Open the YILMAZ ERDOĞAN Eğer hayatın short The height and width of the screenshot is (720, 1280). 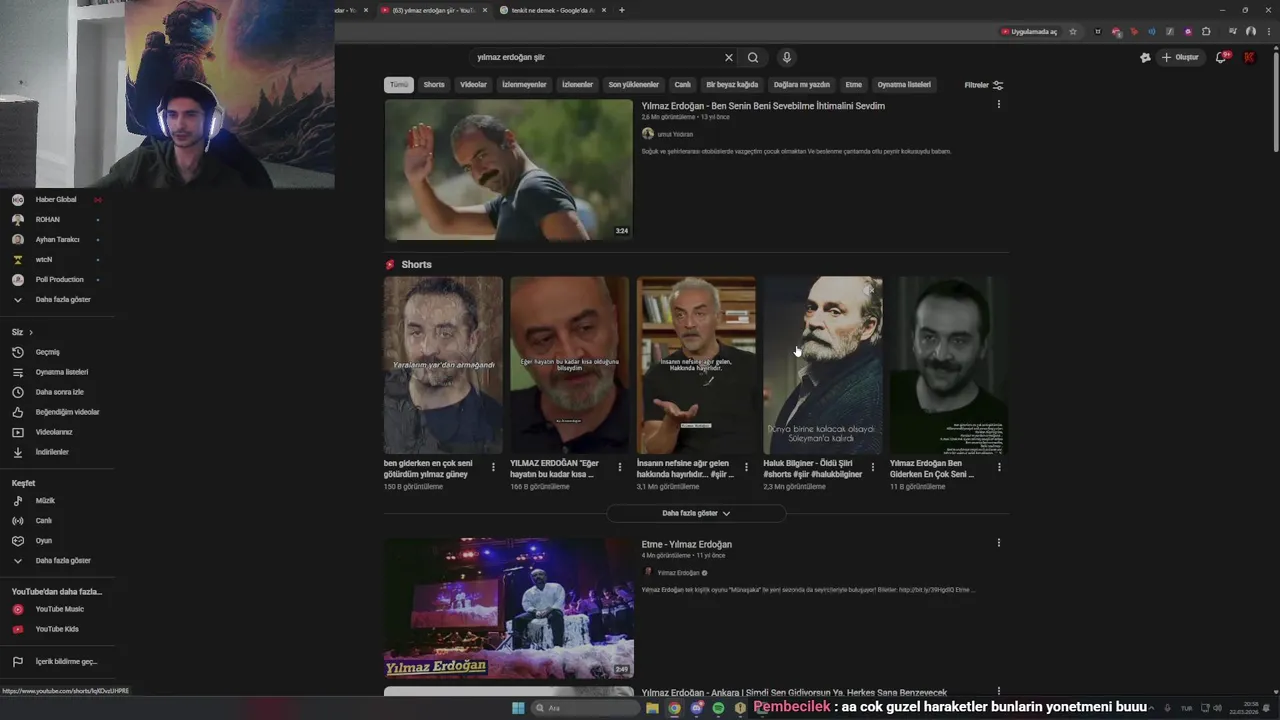point(569,365)
